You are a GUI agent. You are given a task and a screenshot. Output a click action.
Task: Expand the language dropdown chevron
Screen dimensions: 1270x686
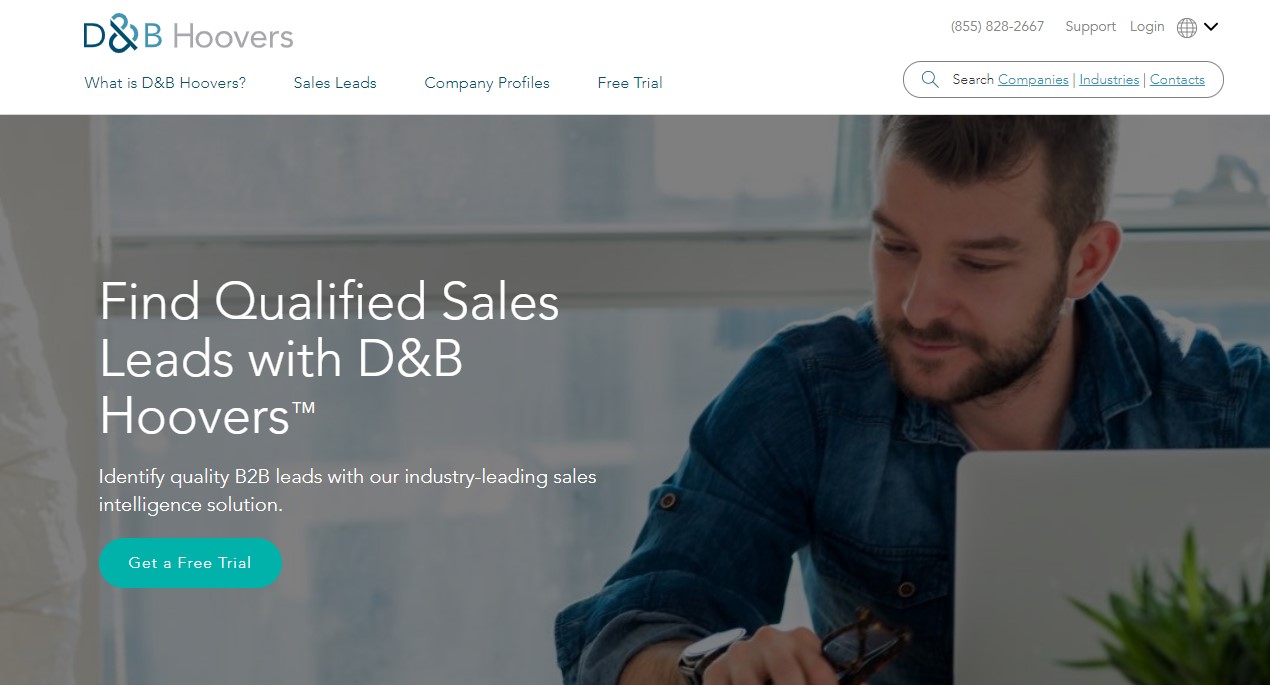(x=1211, y=27)
